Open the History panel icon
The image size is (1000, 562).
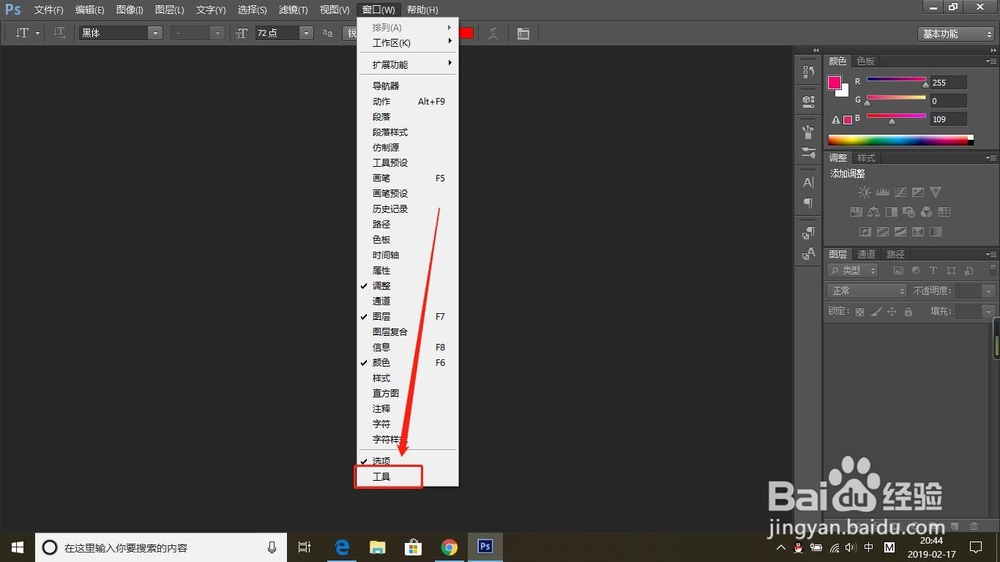[808, 71]
